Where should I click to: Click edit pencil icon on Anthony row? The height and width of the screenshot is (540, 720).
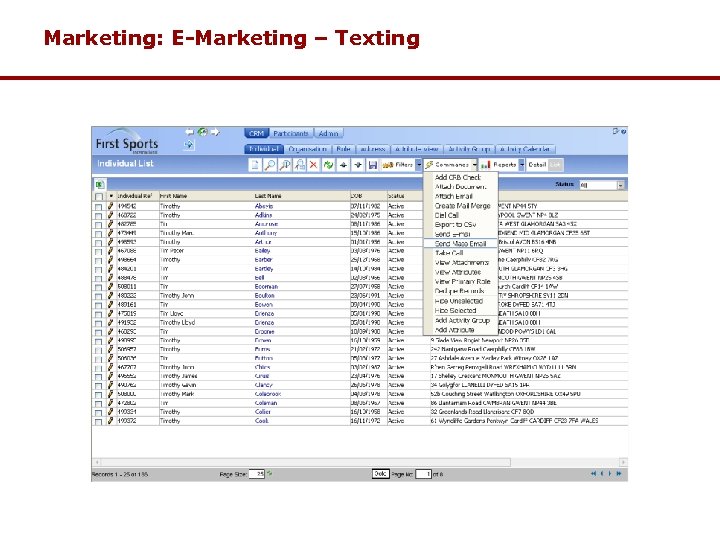(x=110, y=232)
